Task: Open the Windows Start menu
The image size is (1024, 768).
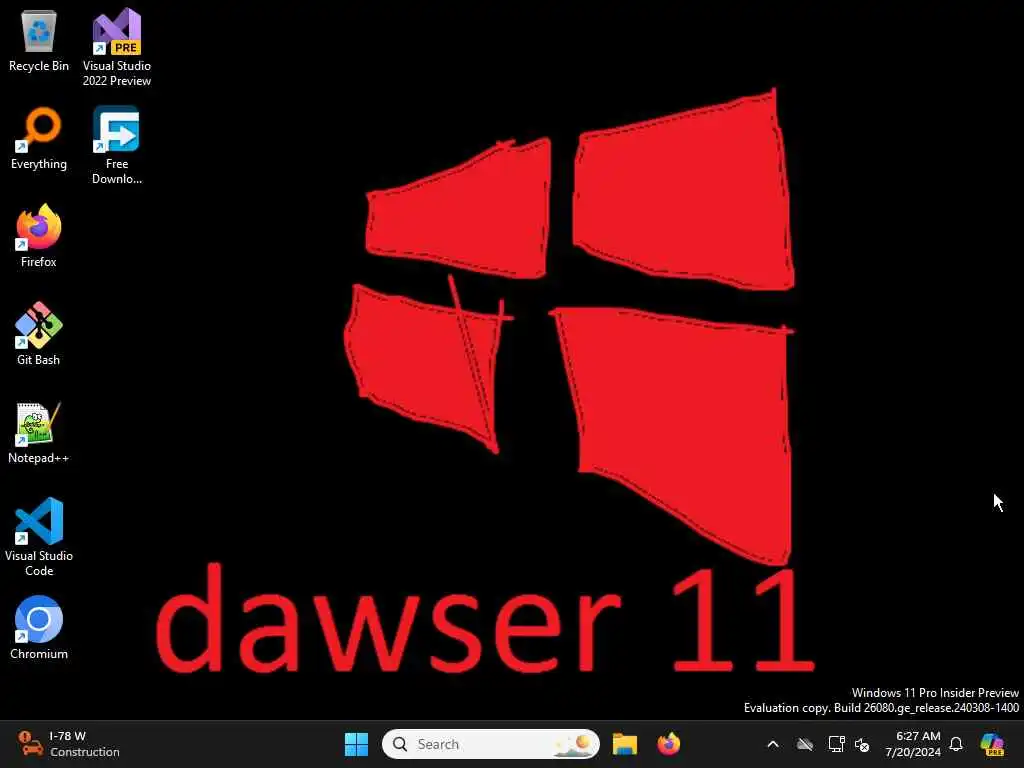Action: [357, 744]
